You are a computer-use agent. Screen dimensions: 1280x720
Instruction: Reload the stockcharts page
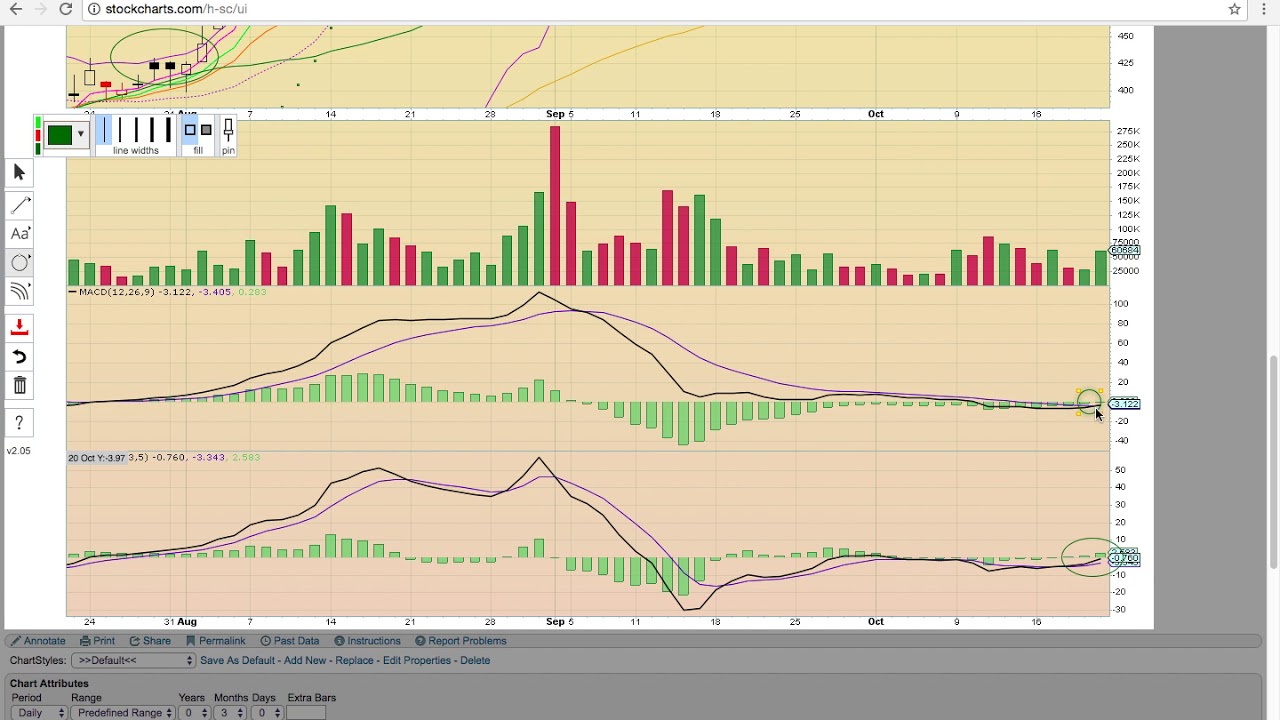(66, 9)
